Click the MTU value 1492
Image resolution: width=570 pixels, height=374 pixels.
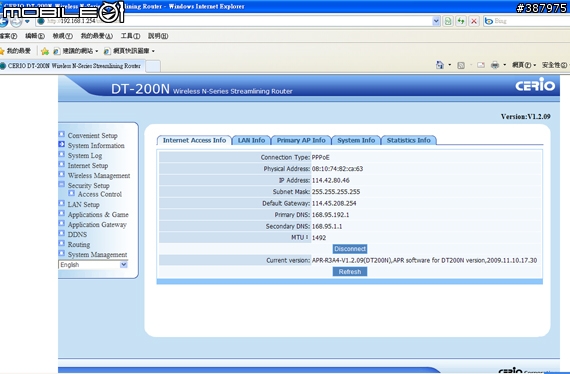pos(319,238)
